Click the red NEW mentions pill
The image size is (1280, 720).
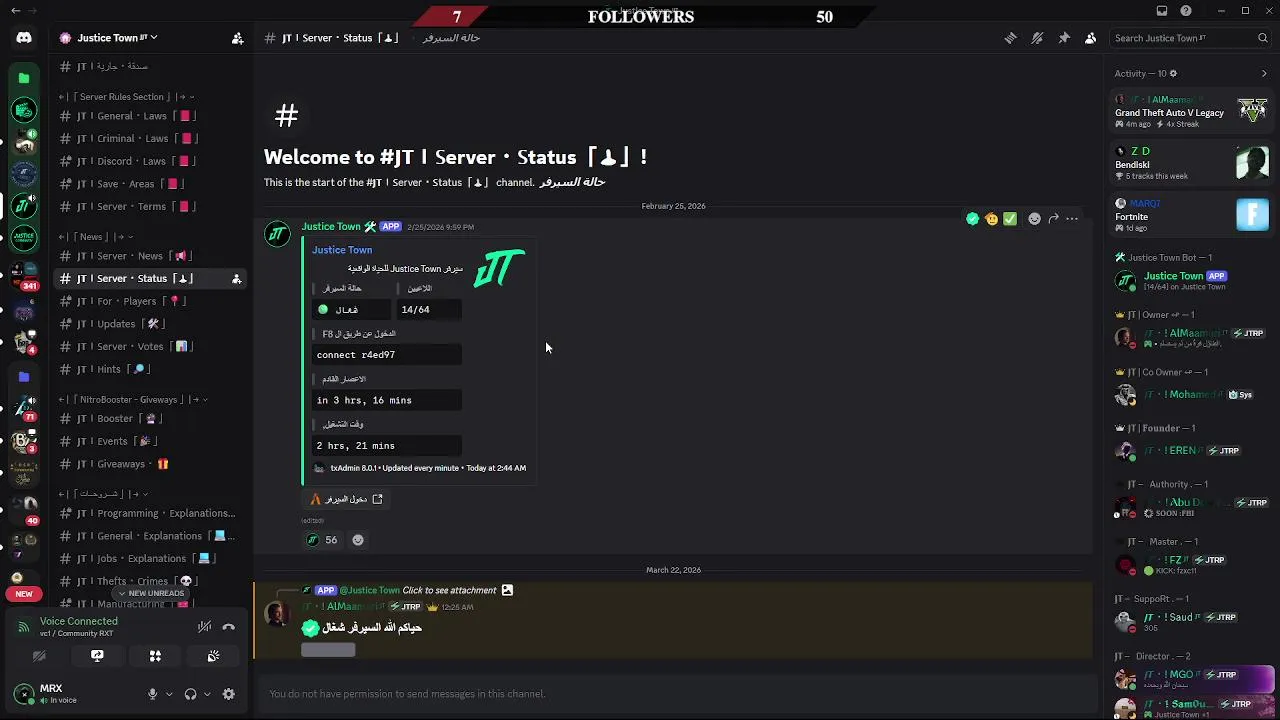pos(24,594)
